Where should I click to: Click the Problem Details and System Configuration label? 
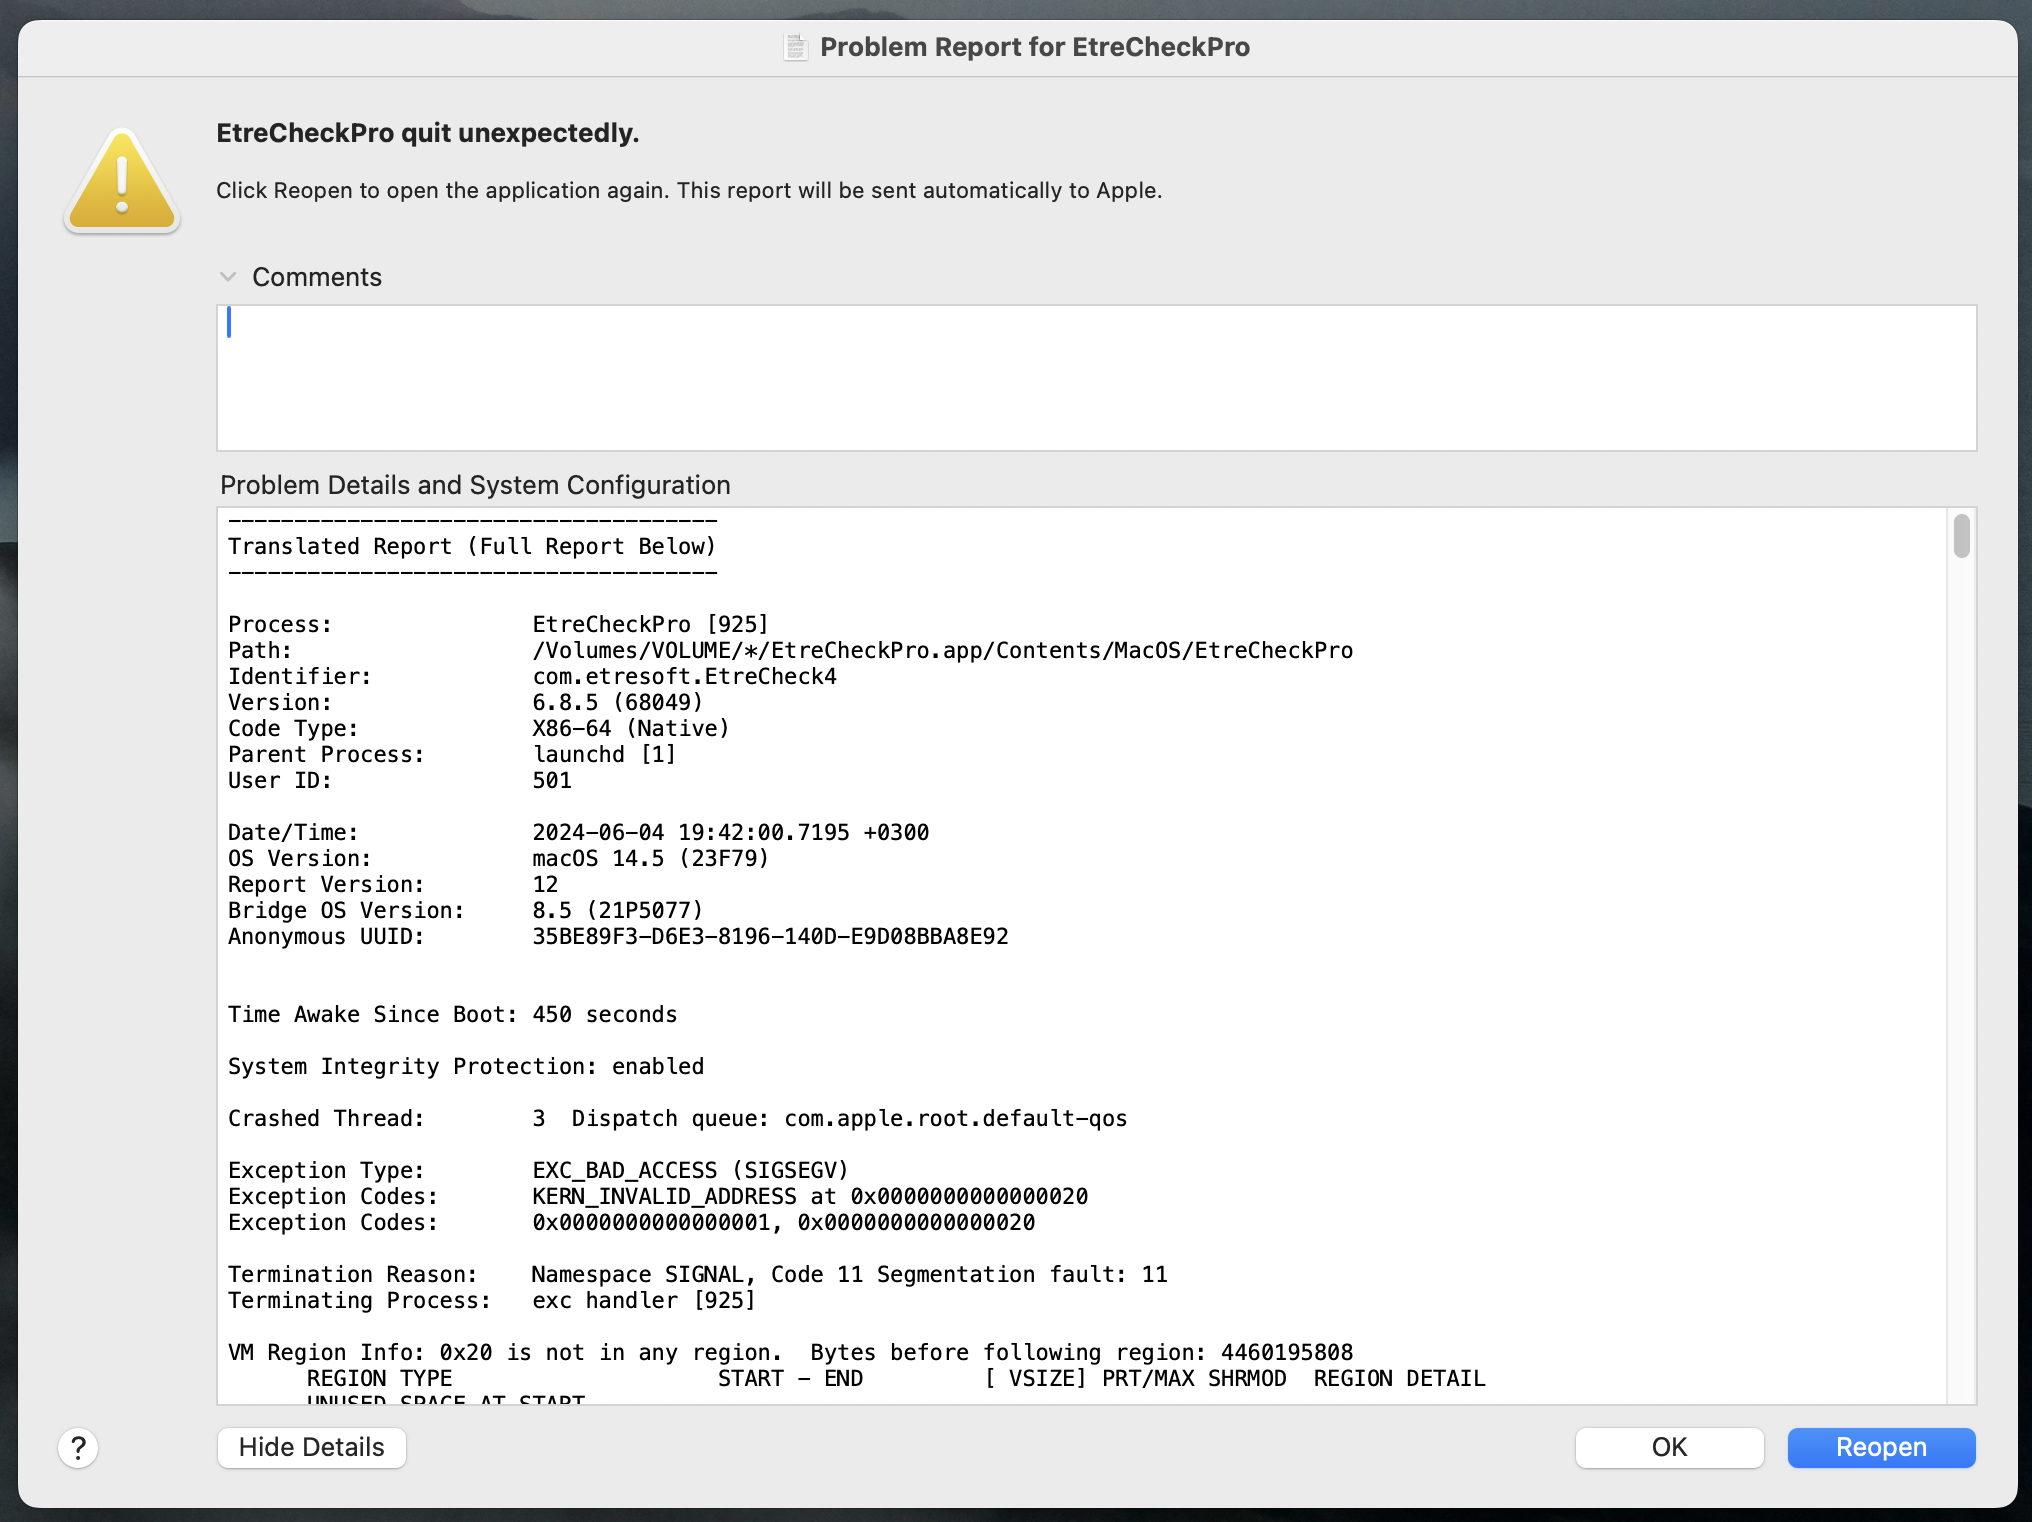[x=475, y=485]
